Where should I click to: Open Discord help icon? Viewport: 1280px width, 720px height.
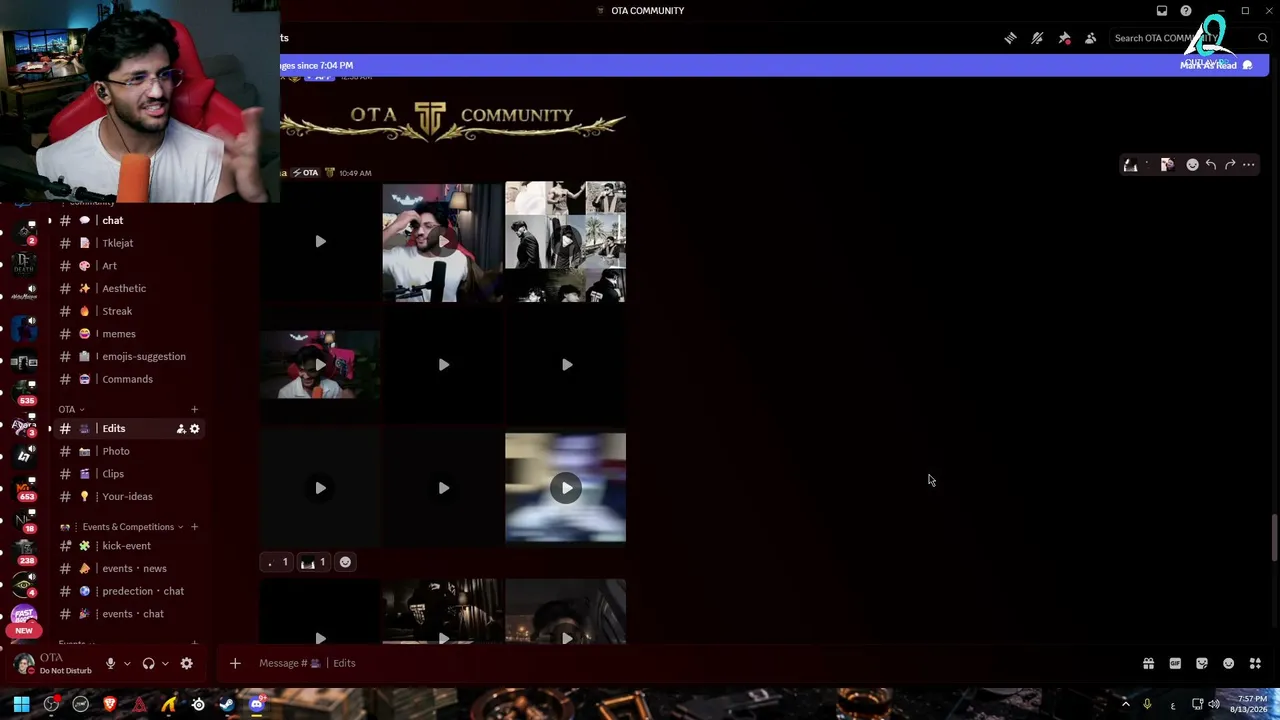point(1186,11)
